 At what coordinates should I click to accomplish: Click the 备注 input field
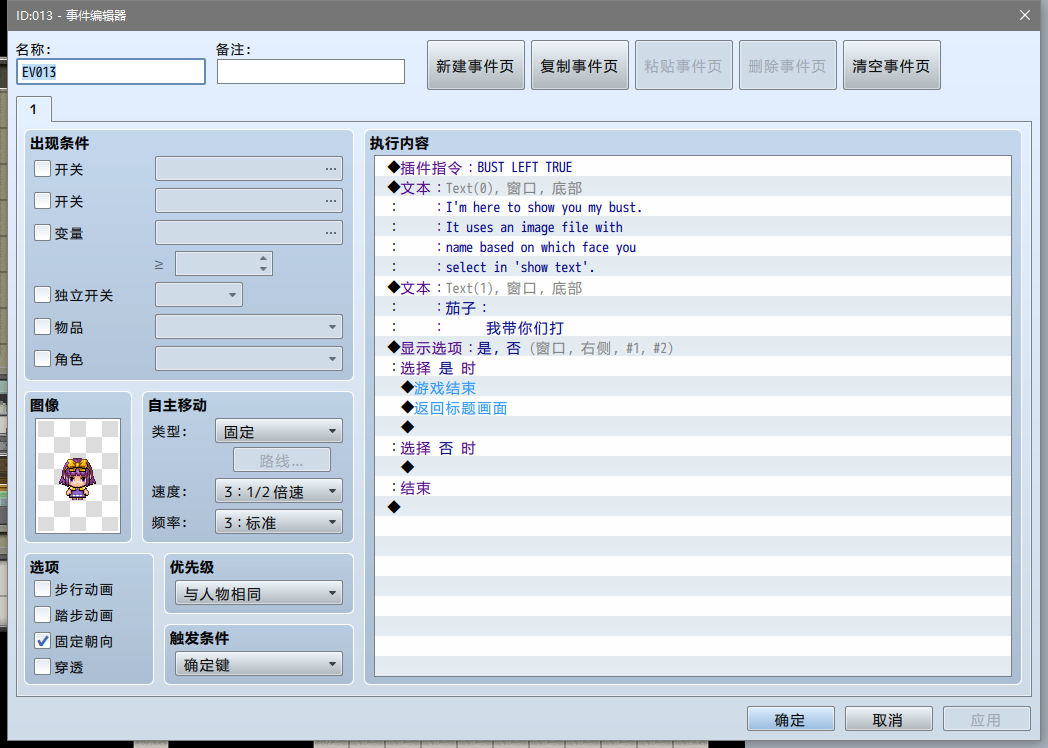point(311,72)
